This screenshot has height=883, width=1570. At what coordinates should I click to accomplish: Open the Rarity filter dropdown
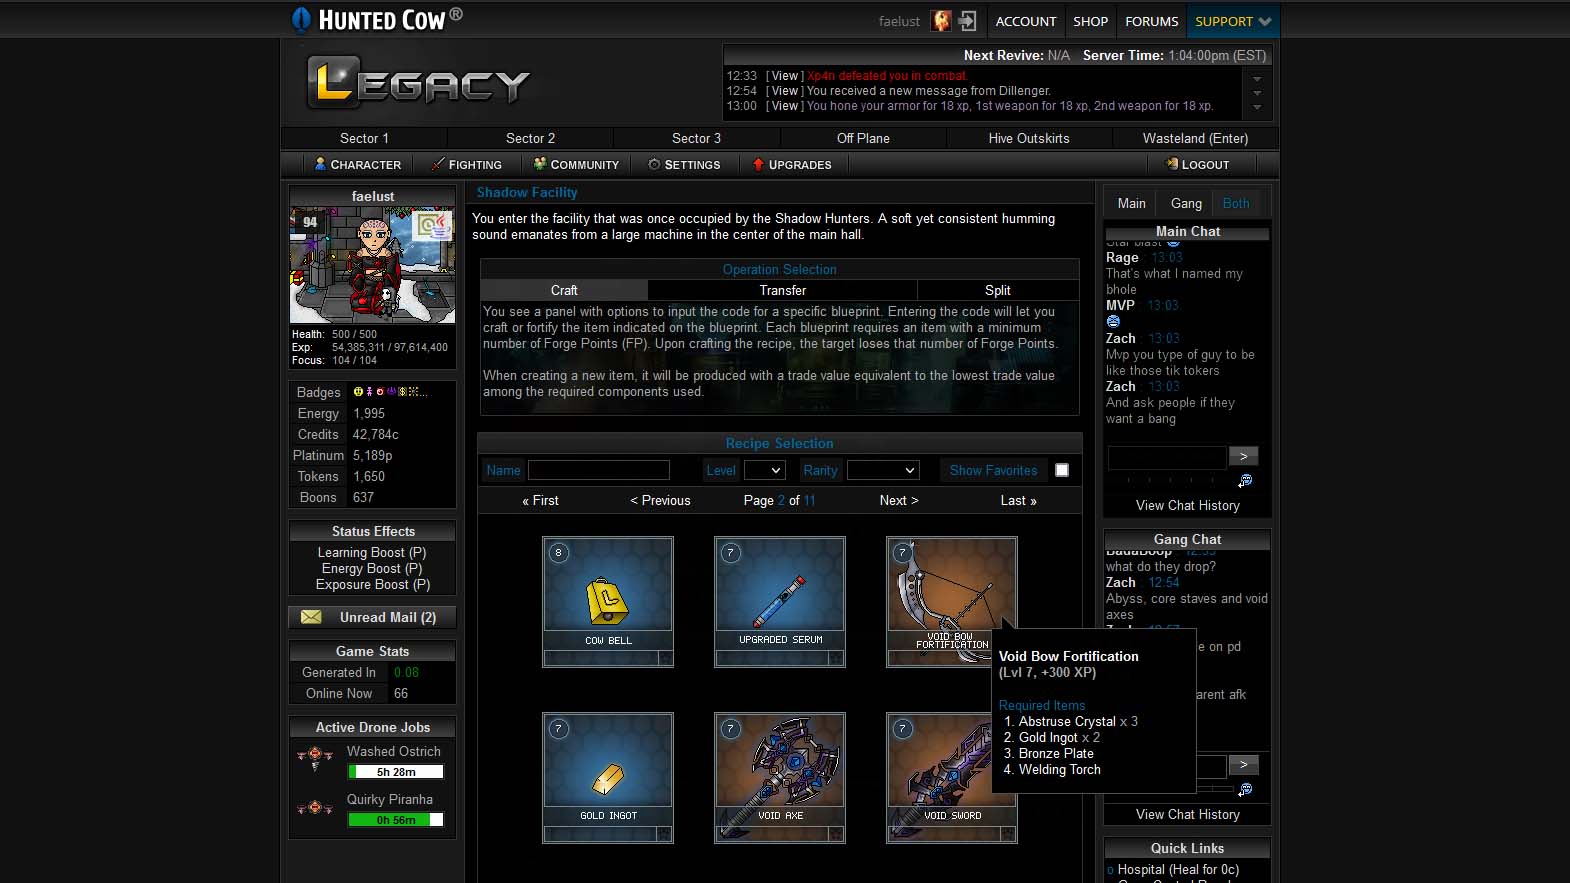[x=882, y=470]
